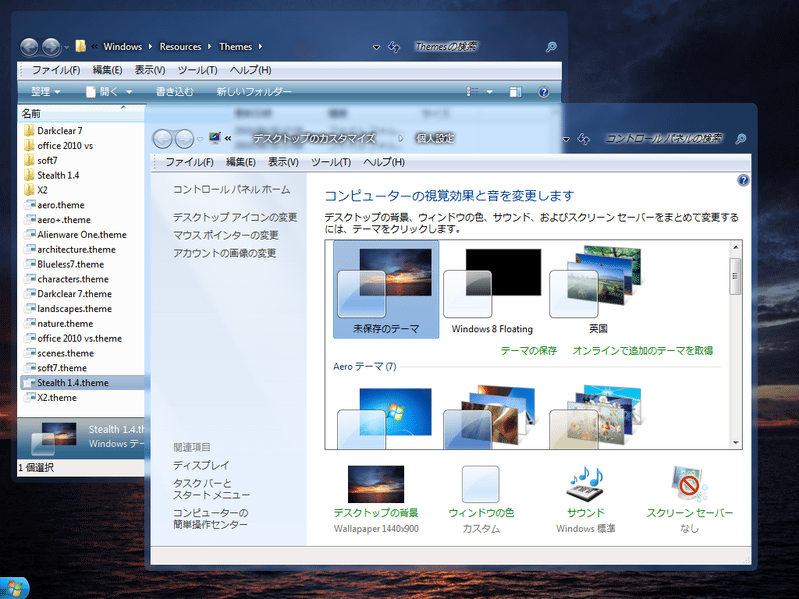Open address history dropdown in Personalization window
Image resolution: width=799 pixels, height=599 pixels.
(566, 139)
